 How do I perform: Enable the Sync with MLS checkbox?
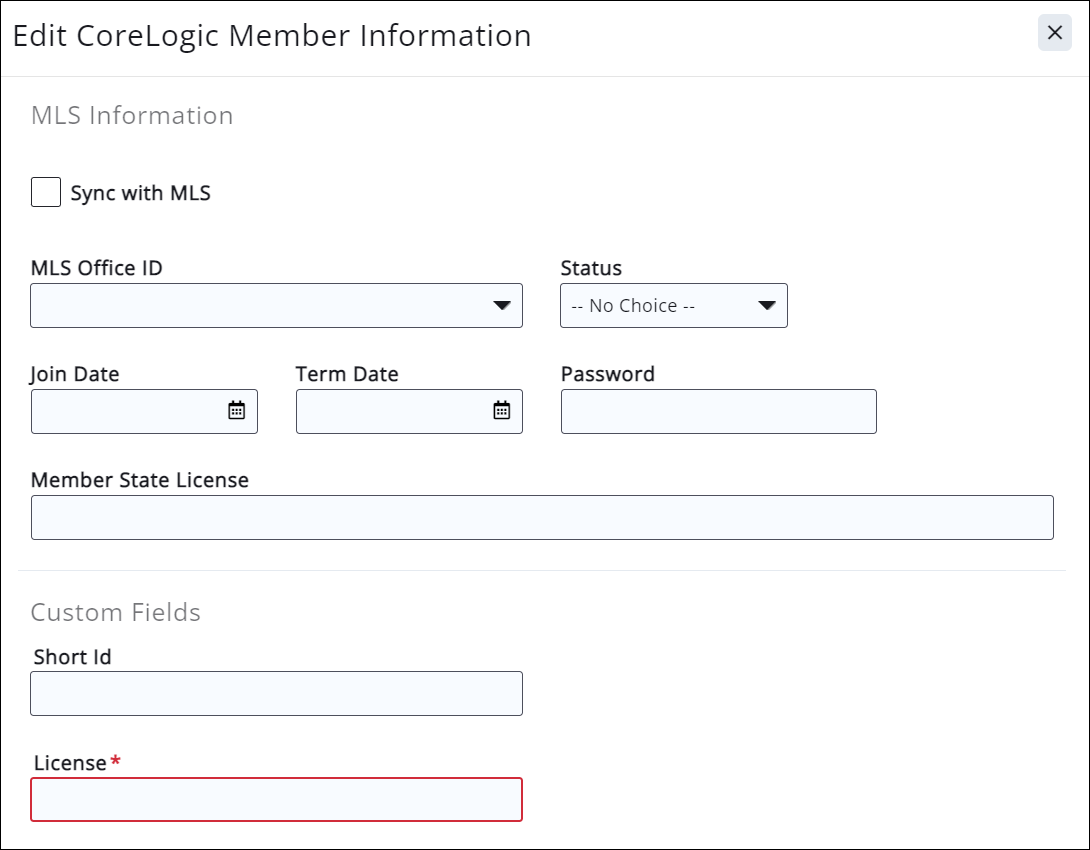pyautogui.click(x=46, y=193)
